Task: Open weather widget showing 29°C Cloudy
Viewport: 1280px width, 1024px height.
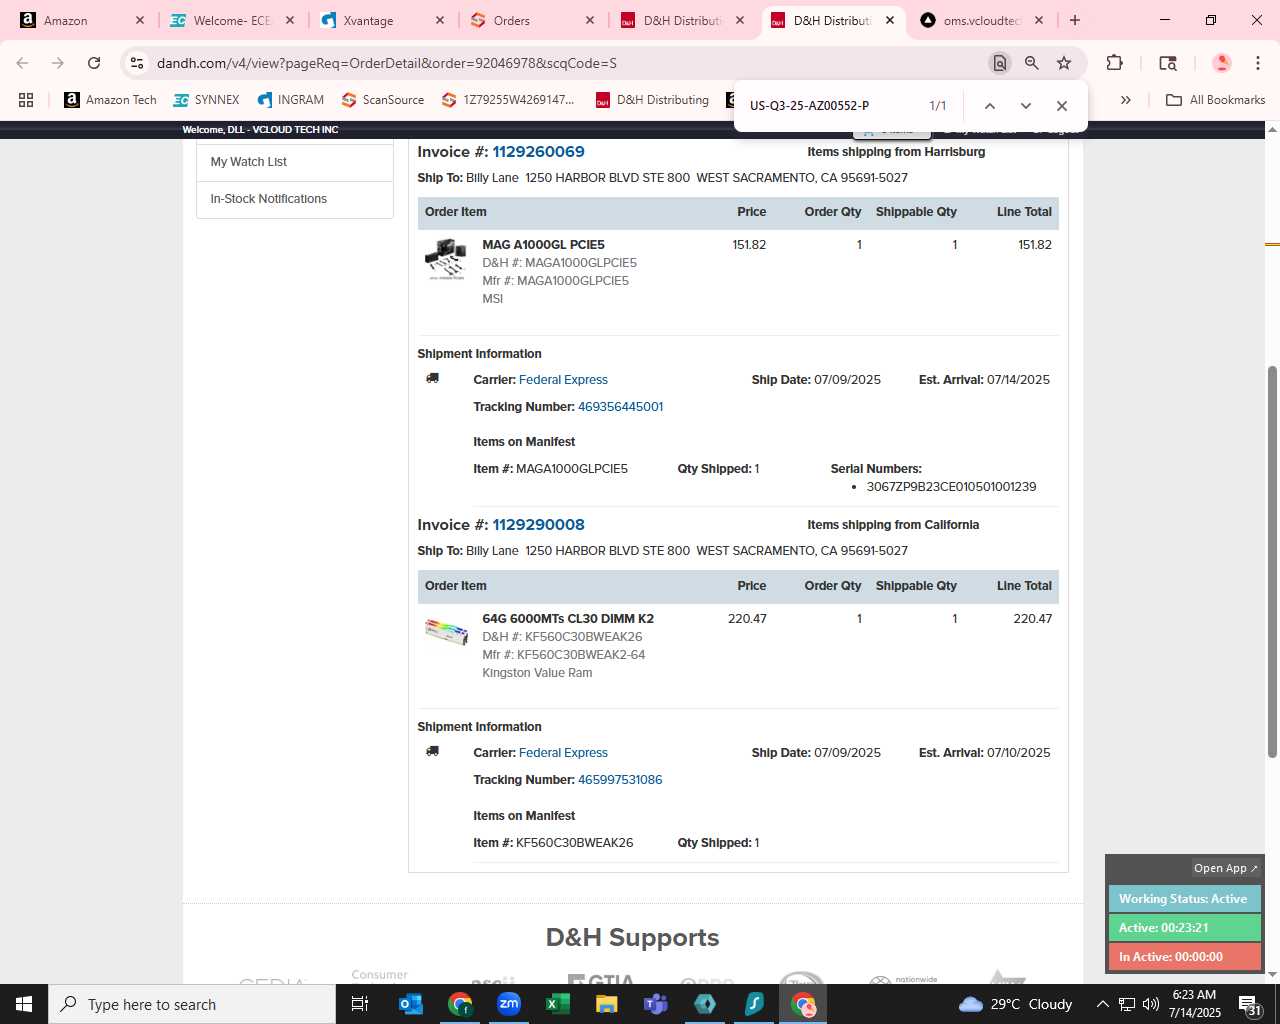Action: pos(1015,1004)
